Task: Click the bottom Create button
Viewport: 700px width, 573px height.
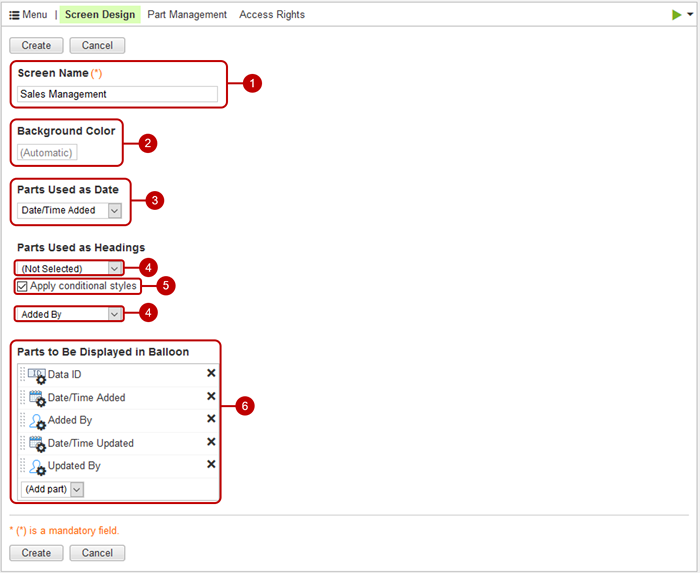Action: [x=36, y=553]
